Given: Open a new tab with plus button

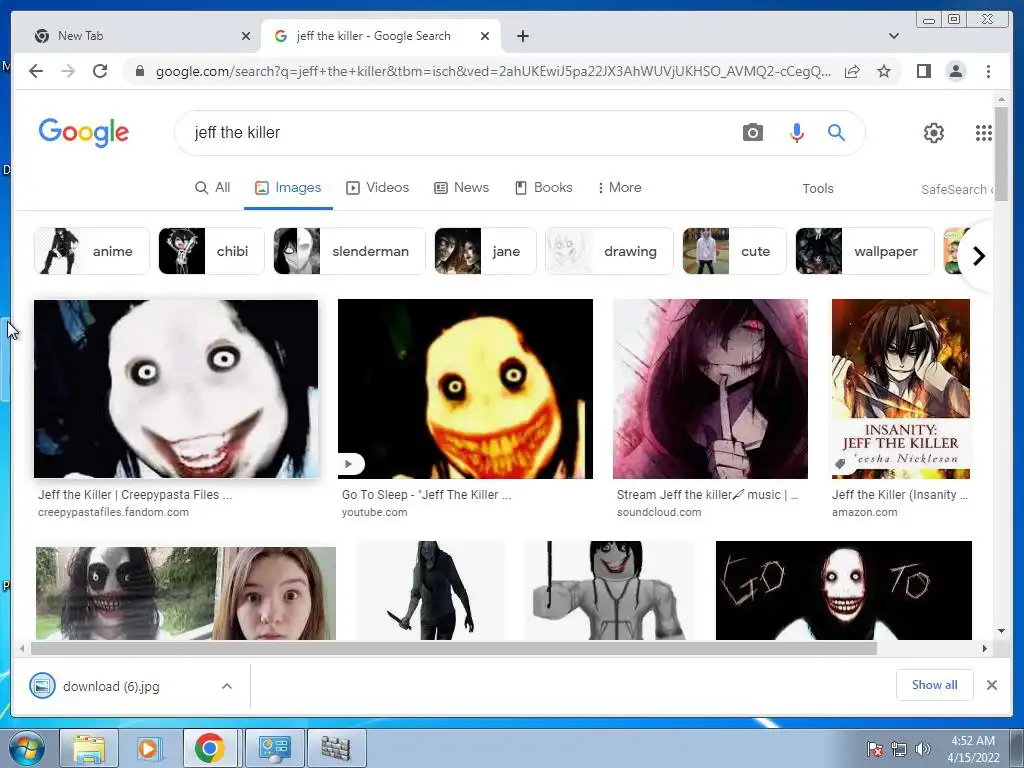Looking at the screenshot, I should (522, 36).
